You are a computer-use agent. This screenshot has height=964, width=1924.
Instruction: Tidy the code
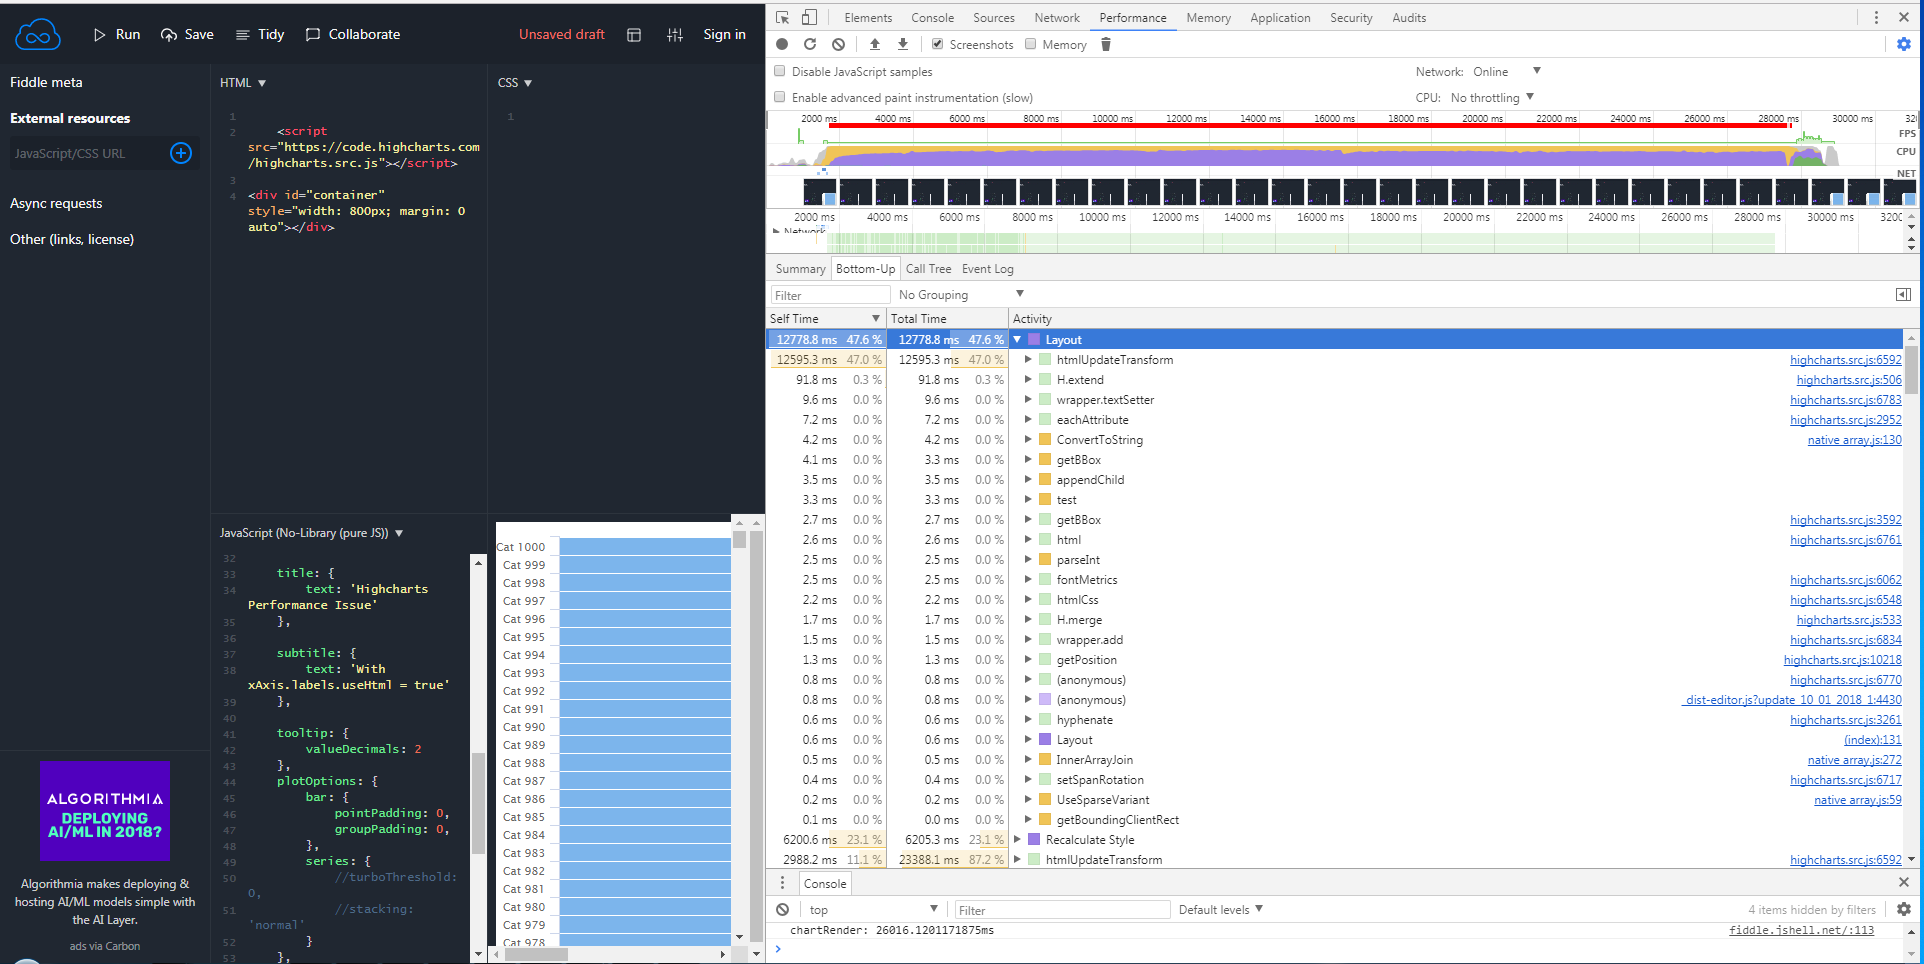pos(260,35)
